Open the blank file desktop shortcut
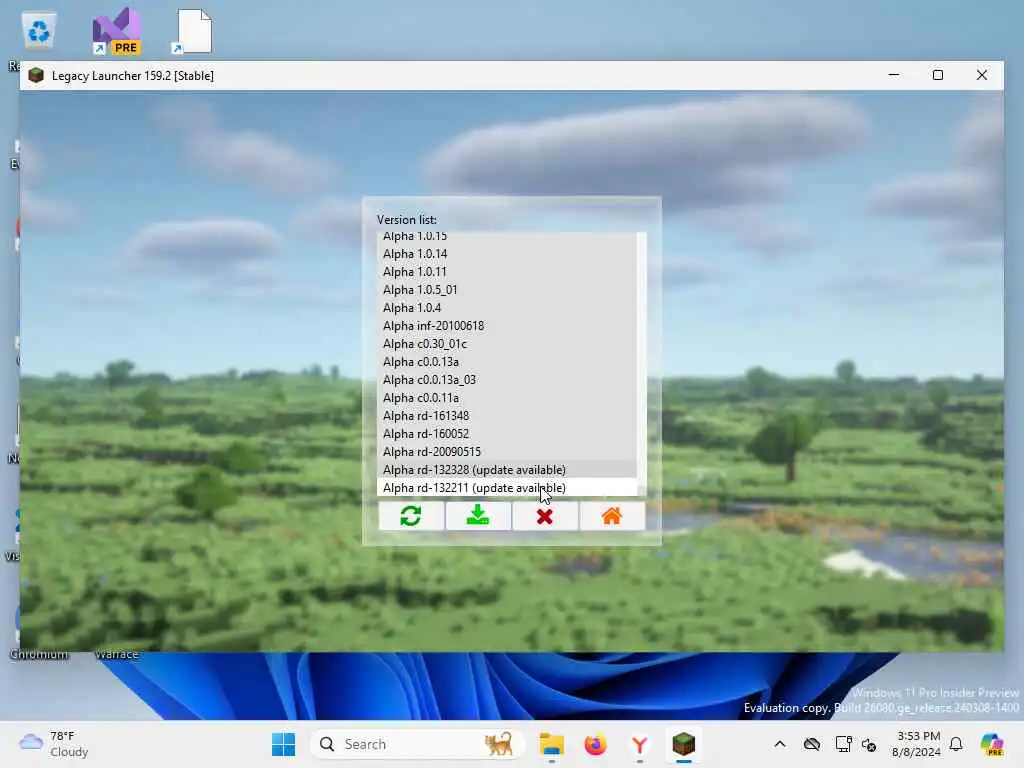The width and height of the screenshot is (1024, 768). click(193, 31)
